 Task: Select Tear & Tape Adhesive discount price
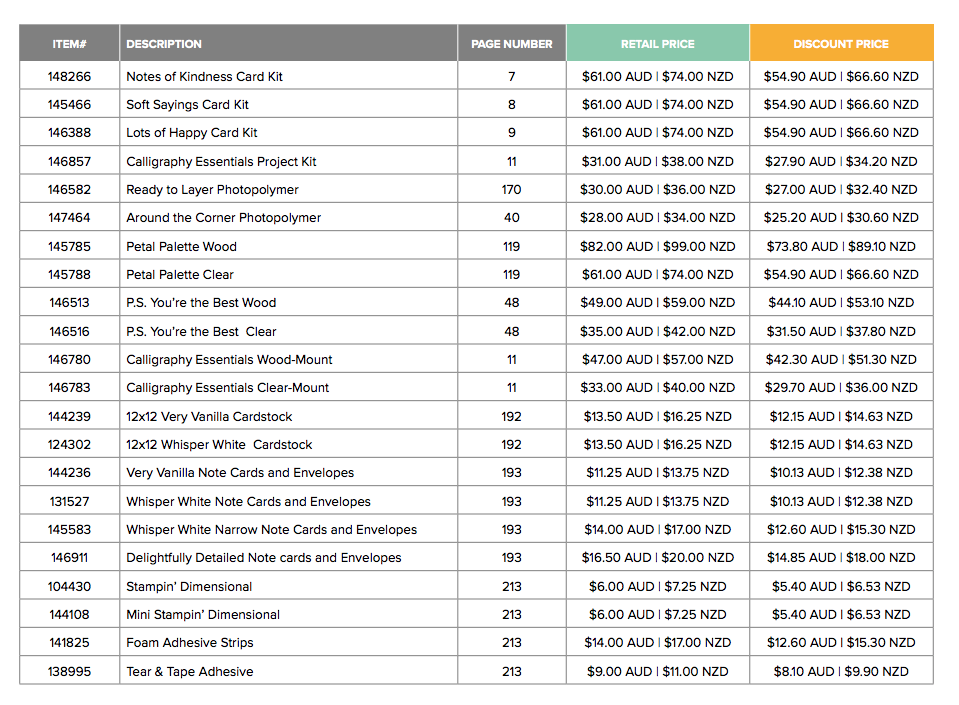click(x=840, y=672)
